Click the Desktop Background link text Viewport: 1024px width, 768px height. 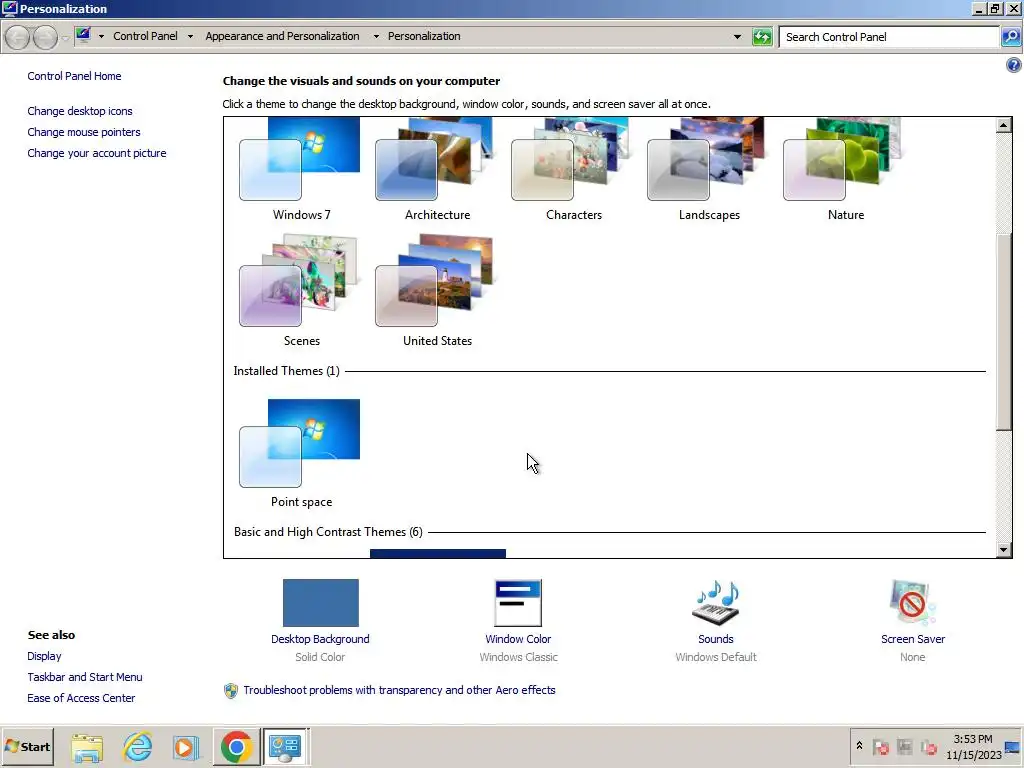(x=320, y=639)
